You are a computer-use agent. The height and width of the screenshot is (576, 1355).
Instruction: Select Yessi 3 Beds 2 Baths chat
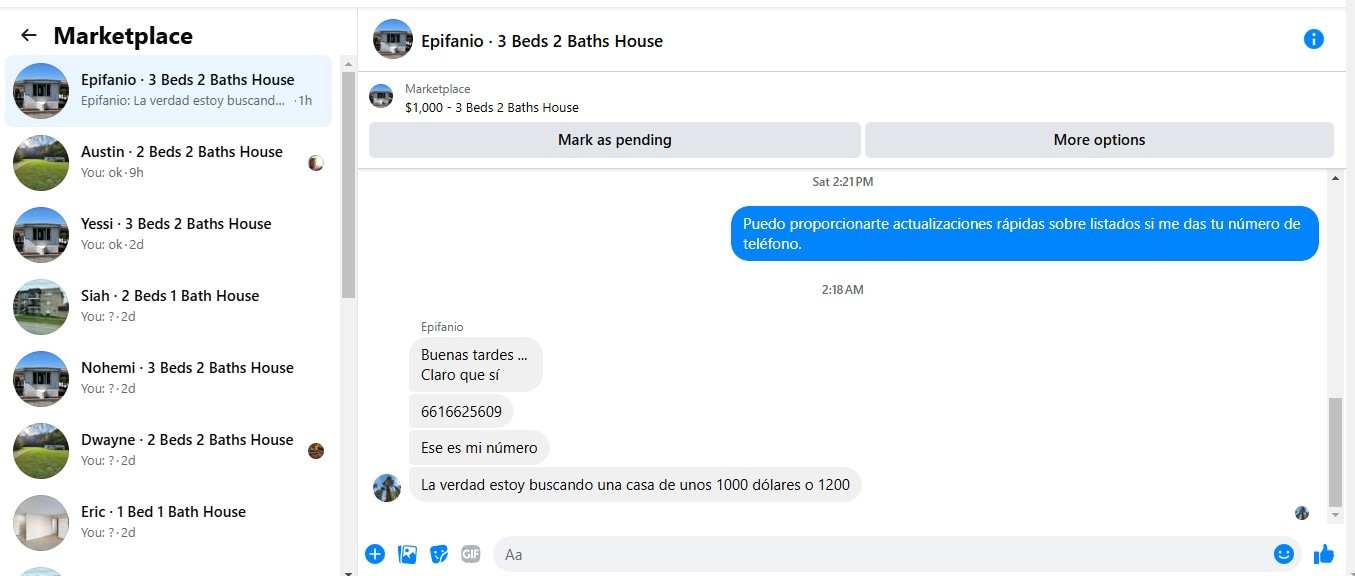click(x=168, y=234)
